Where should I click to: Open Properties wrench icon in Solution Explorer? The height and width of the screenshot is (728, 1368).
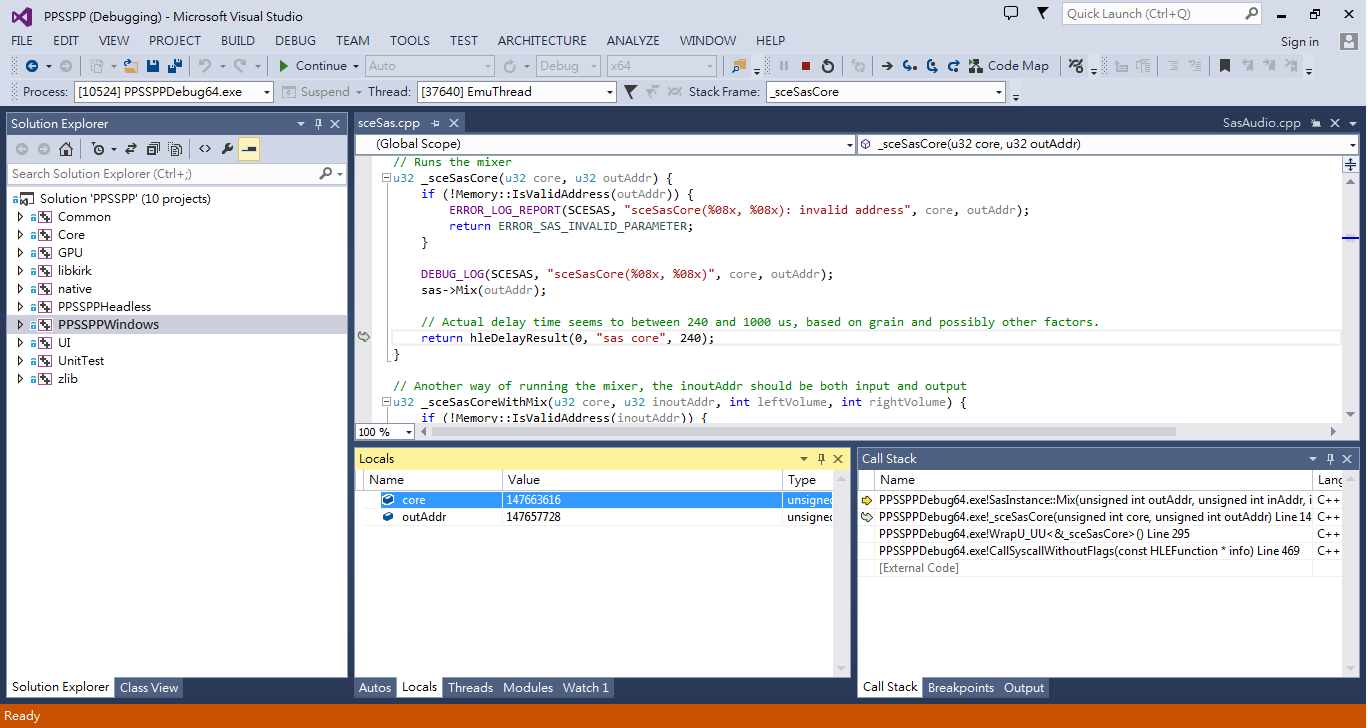[x=227, y=149]
